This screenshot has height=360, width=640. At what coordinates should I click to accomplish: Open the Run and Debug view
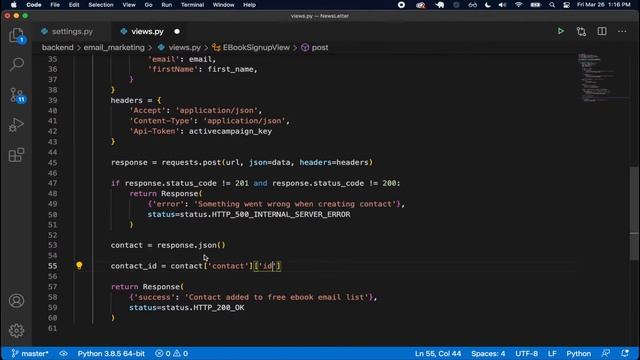[x=16, y=125]
